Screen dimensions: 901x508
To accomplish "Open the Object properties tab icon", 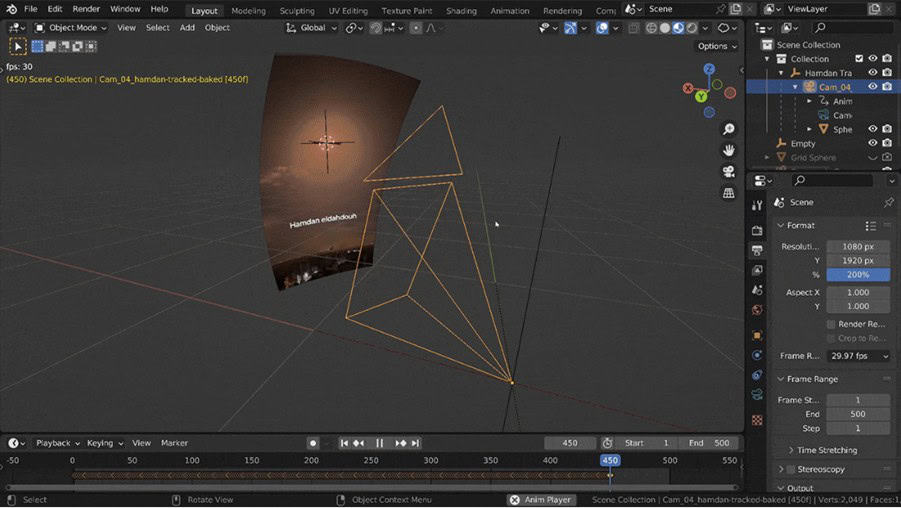I will click(x=757, y=335).
